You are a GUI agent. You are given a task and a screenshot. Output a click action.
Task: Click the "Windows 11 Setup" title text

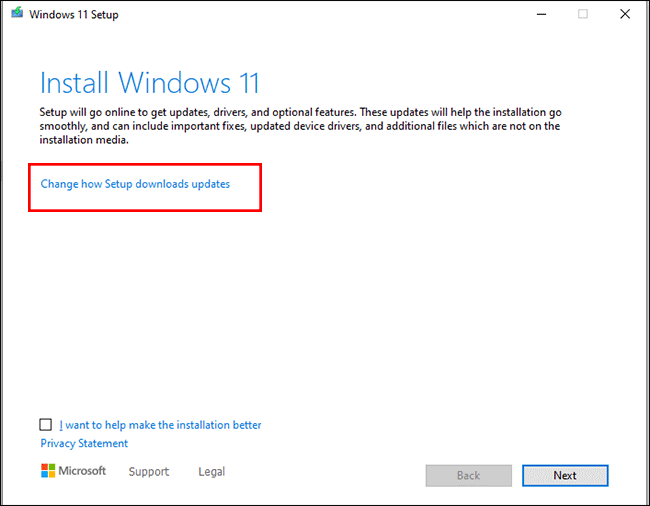point(73,14)
